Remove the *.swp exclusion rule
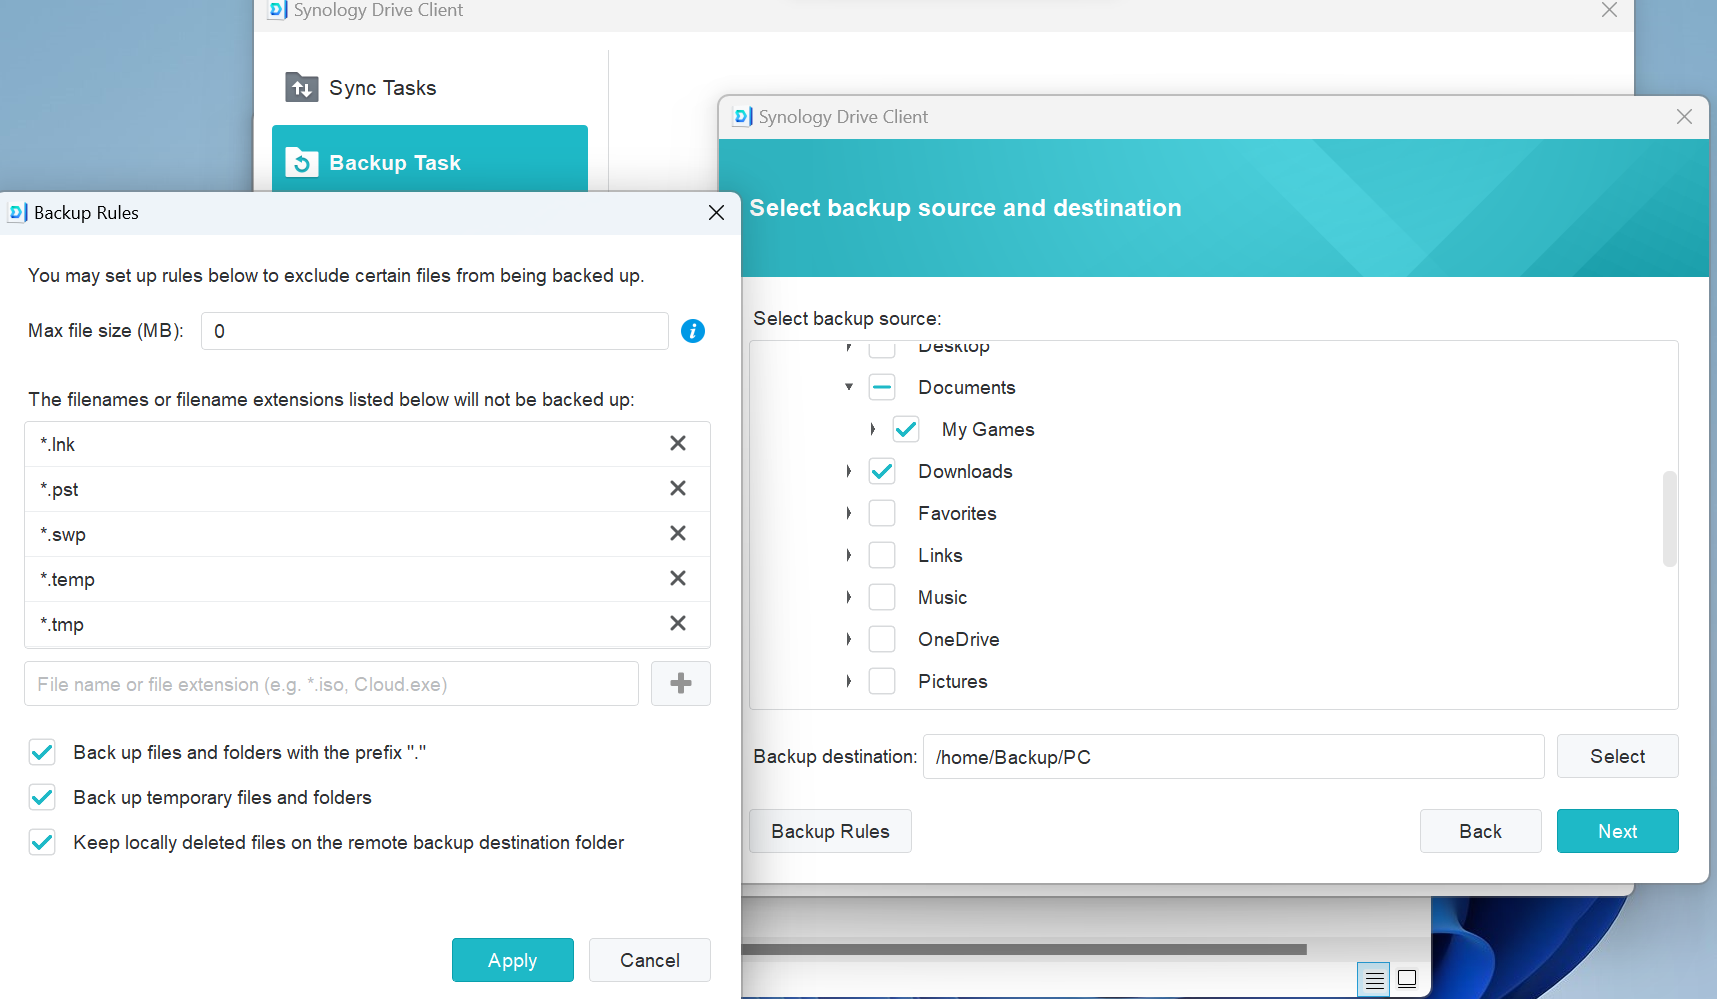 click(x=678, y=533)
